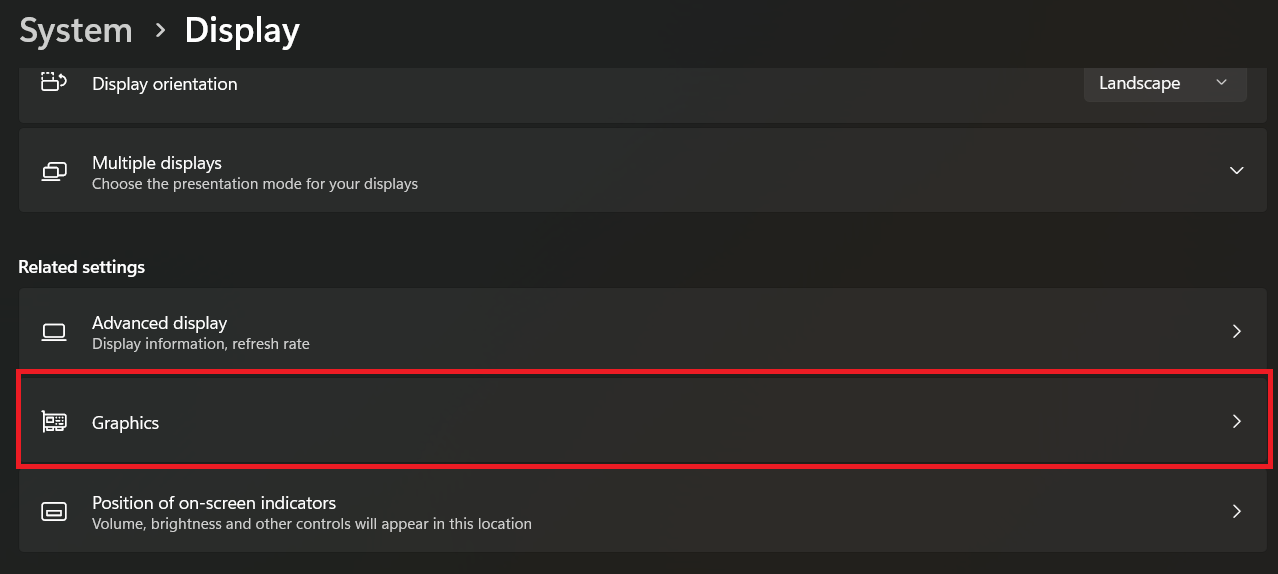Click the Display orientation icon

(53, 82)
